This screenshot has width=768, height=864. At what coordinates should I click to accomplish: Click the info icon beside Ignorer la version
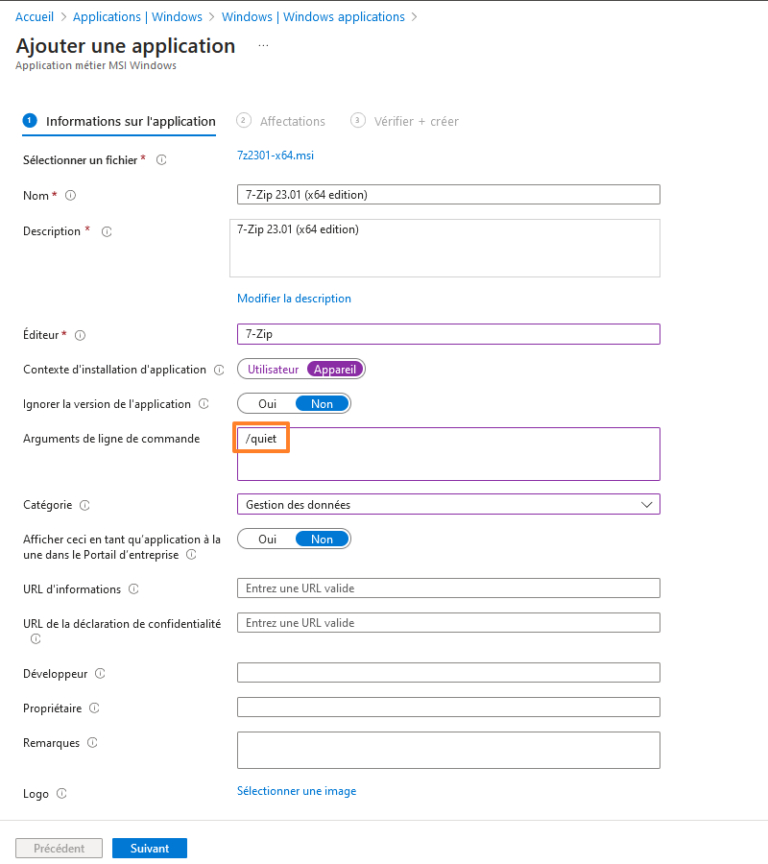(203, 404)
